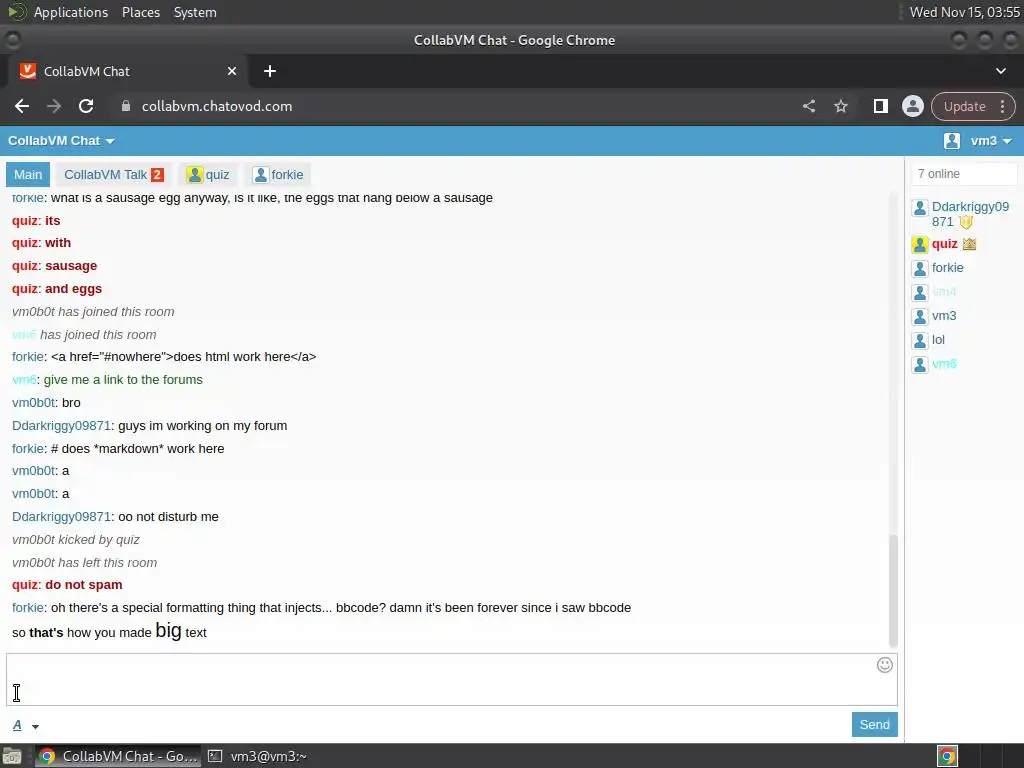This screenshot has width=1024, height=768.
Task: Click 'vm0b0t kicked by quiz' notice
Action: click(x=76, y=540)
